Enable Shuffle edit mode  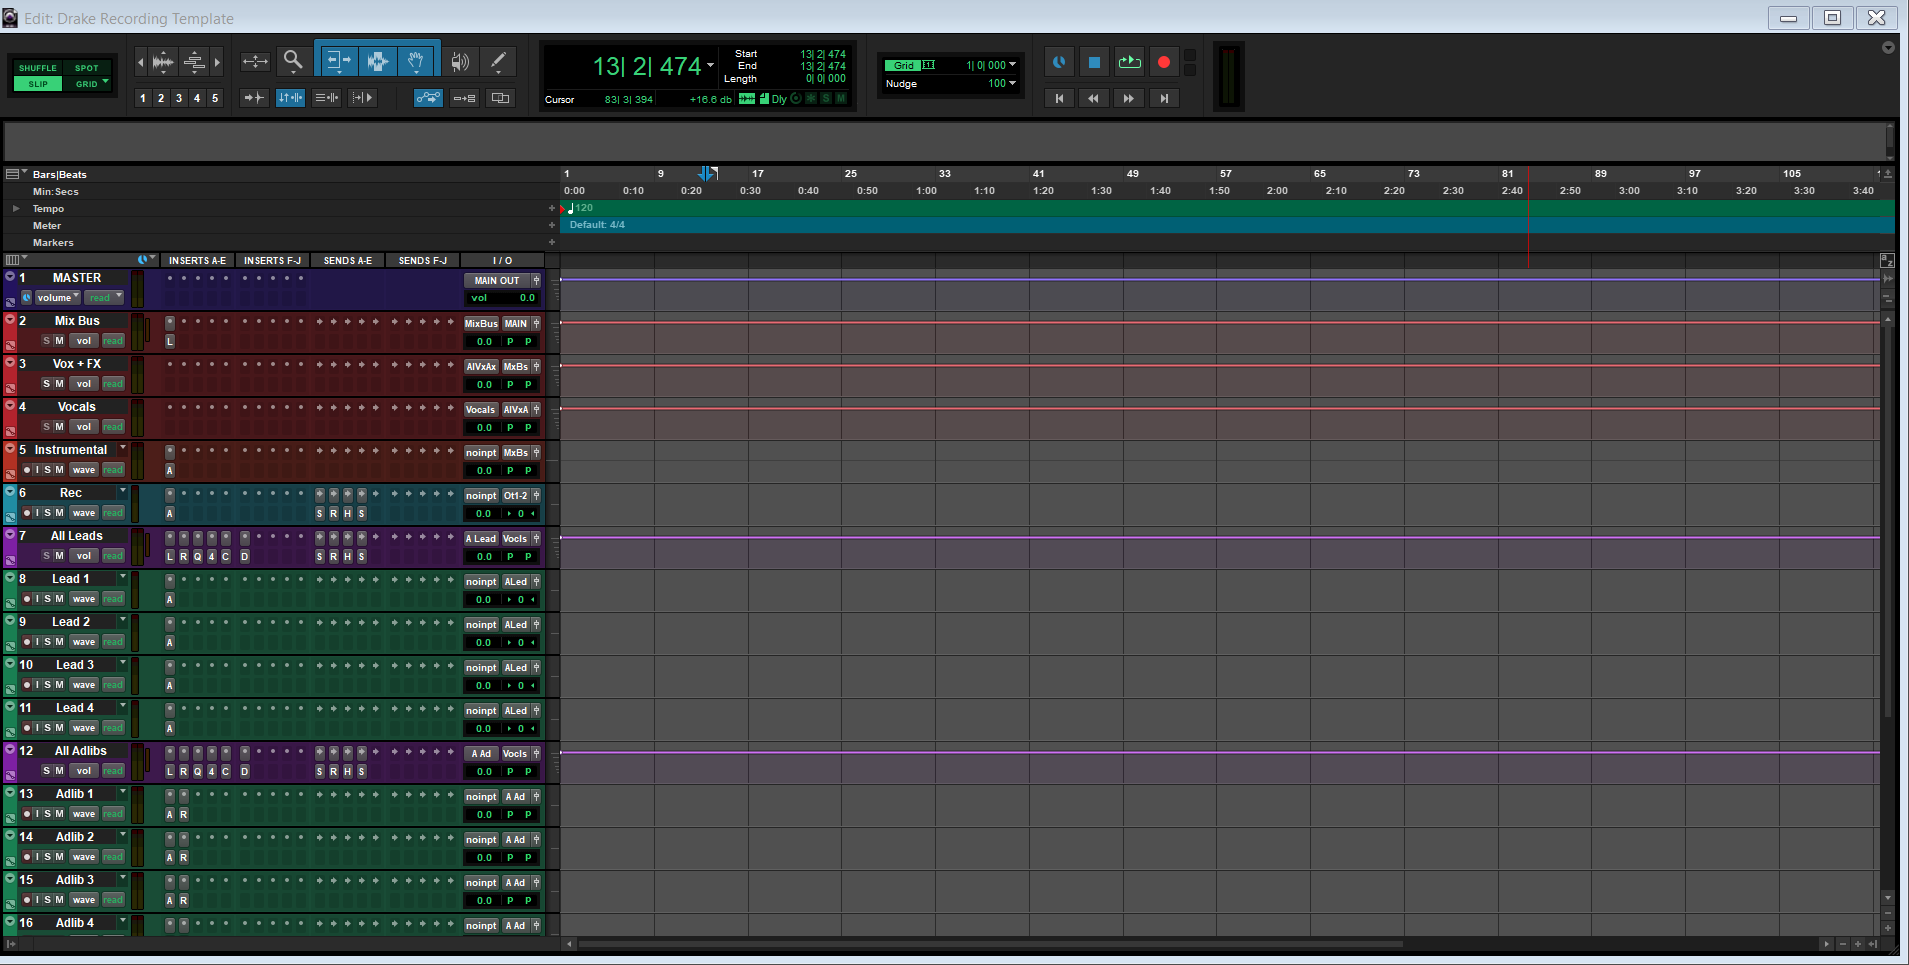point(38,68)
